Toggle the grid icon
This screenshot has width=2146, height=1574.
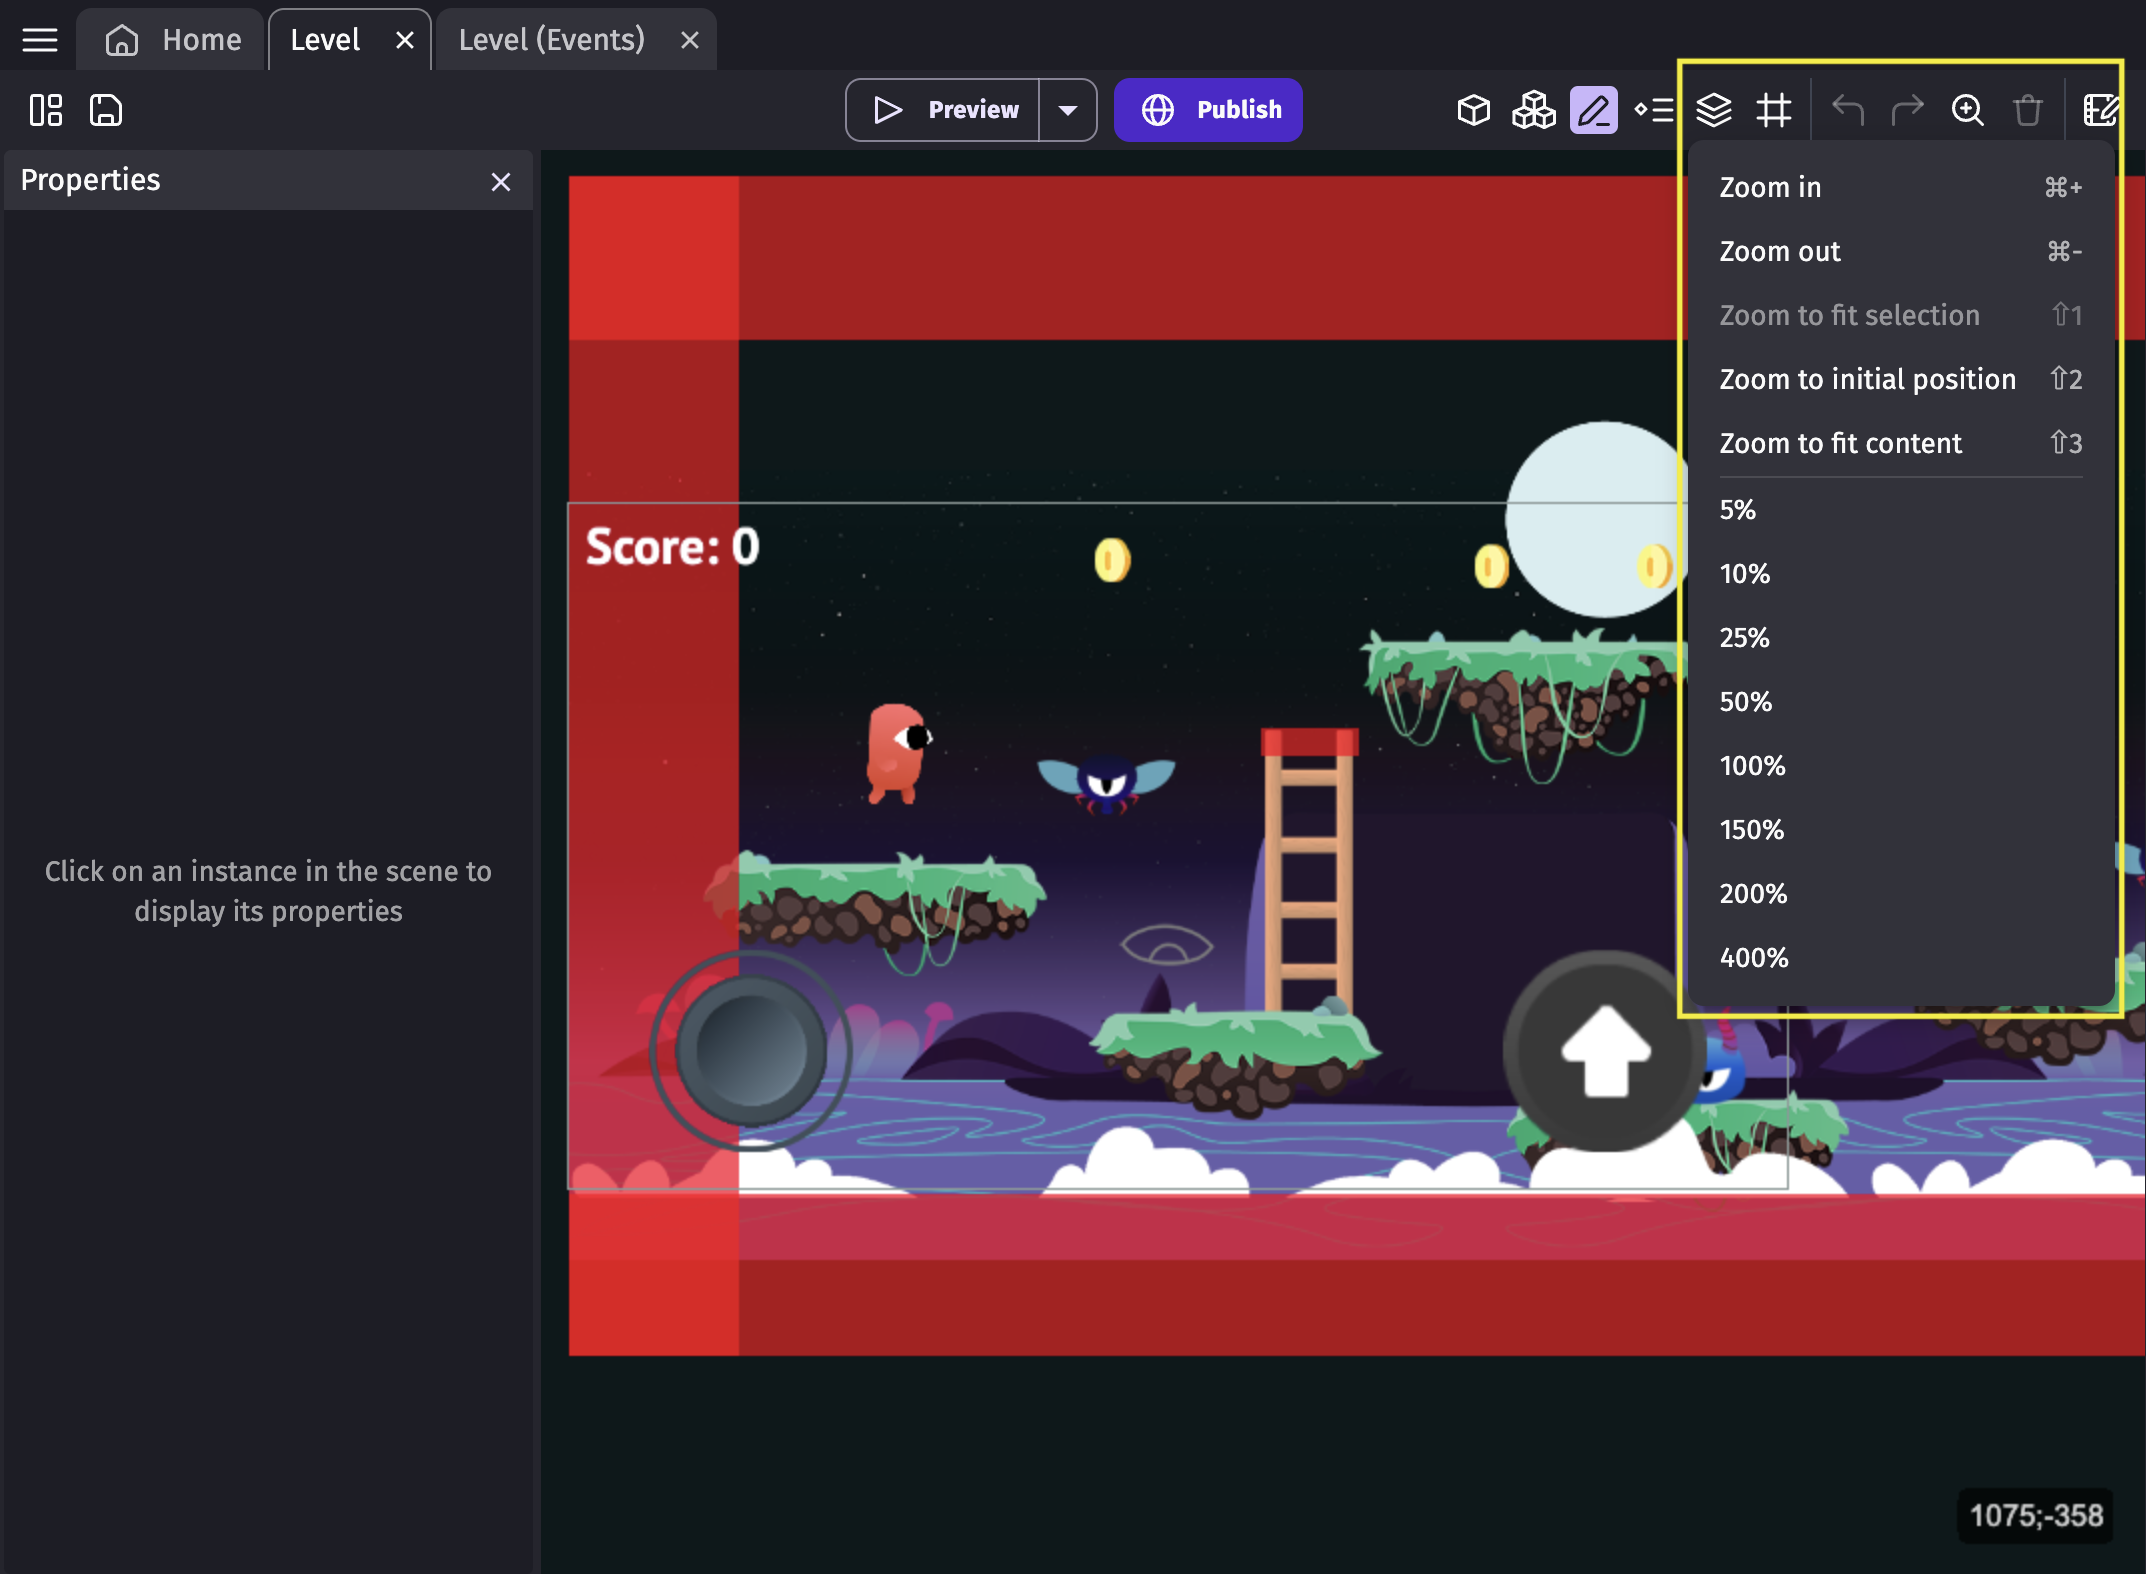(x=1774, y=110)
